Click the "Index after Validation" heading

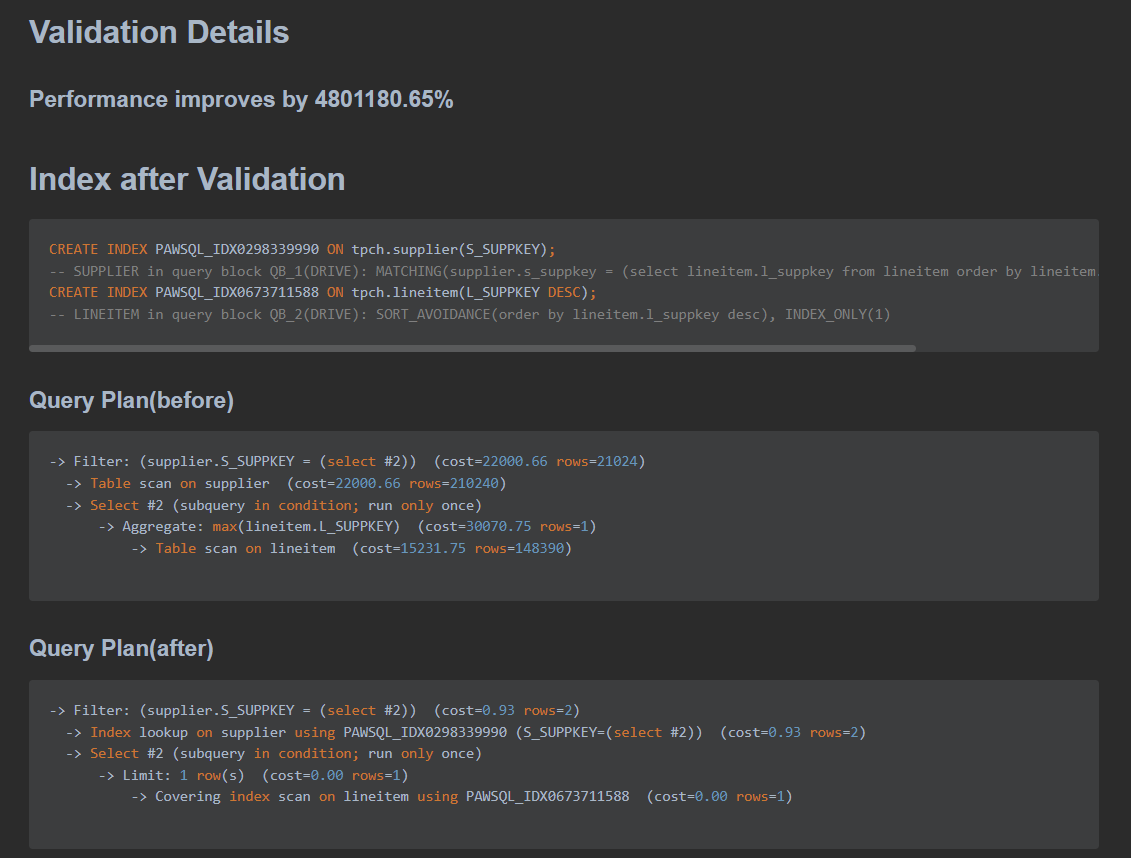point(187,179)
